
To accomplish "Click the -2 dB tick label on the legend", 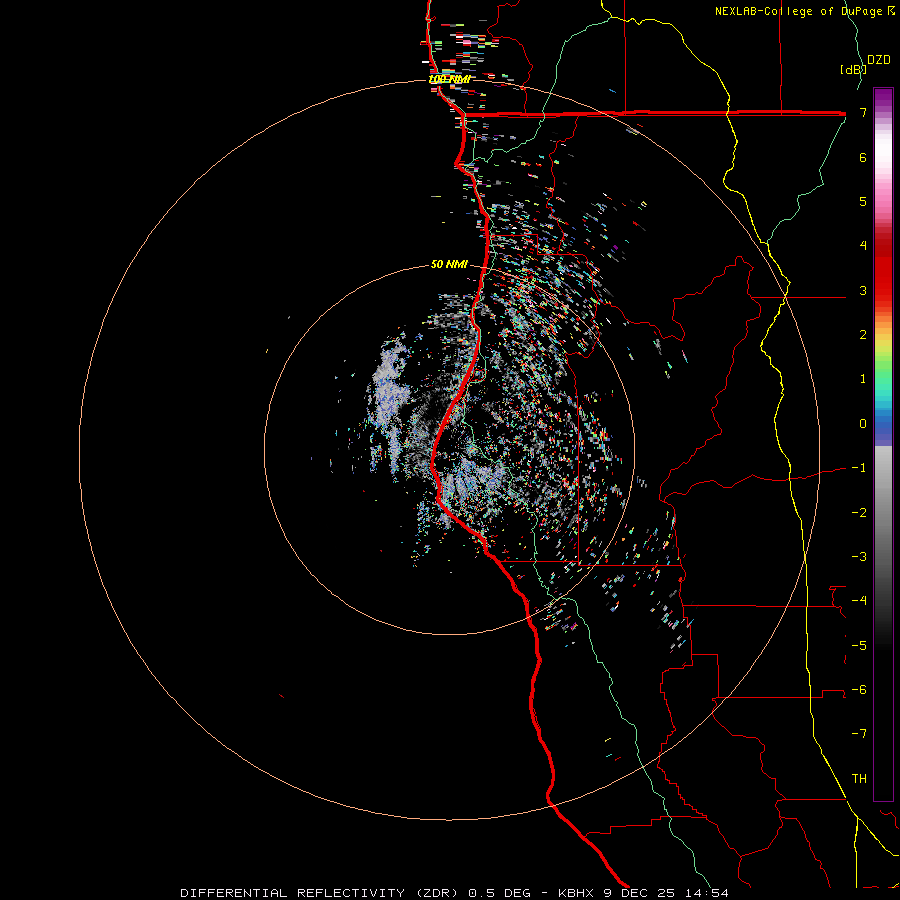I will [859, 512].
